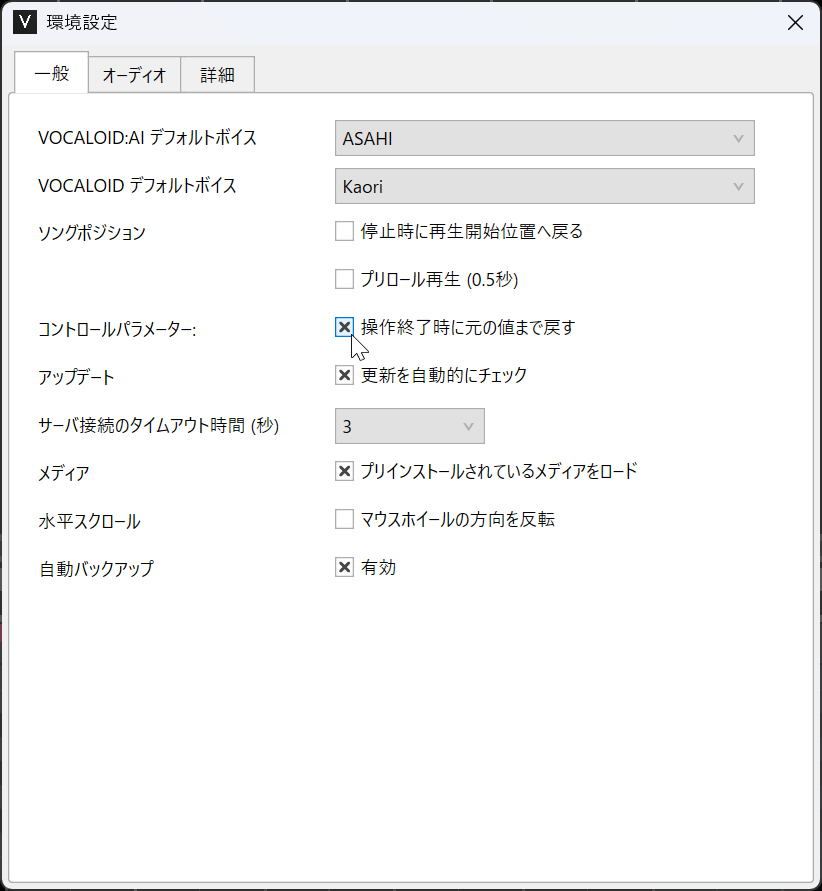Uncheck 更新を自動的にチェック checkbox
Viewport: 822px width, 891px height.
pos(344,375)
